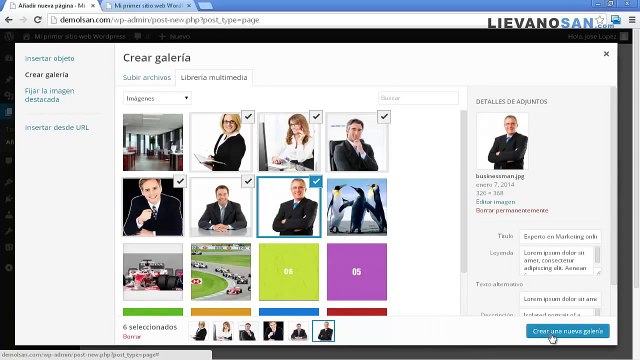The height and width of the screenshot is (360, 640).
Task: Click Borrar permanentemente link
Action: point(512,210)
